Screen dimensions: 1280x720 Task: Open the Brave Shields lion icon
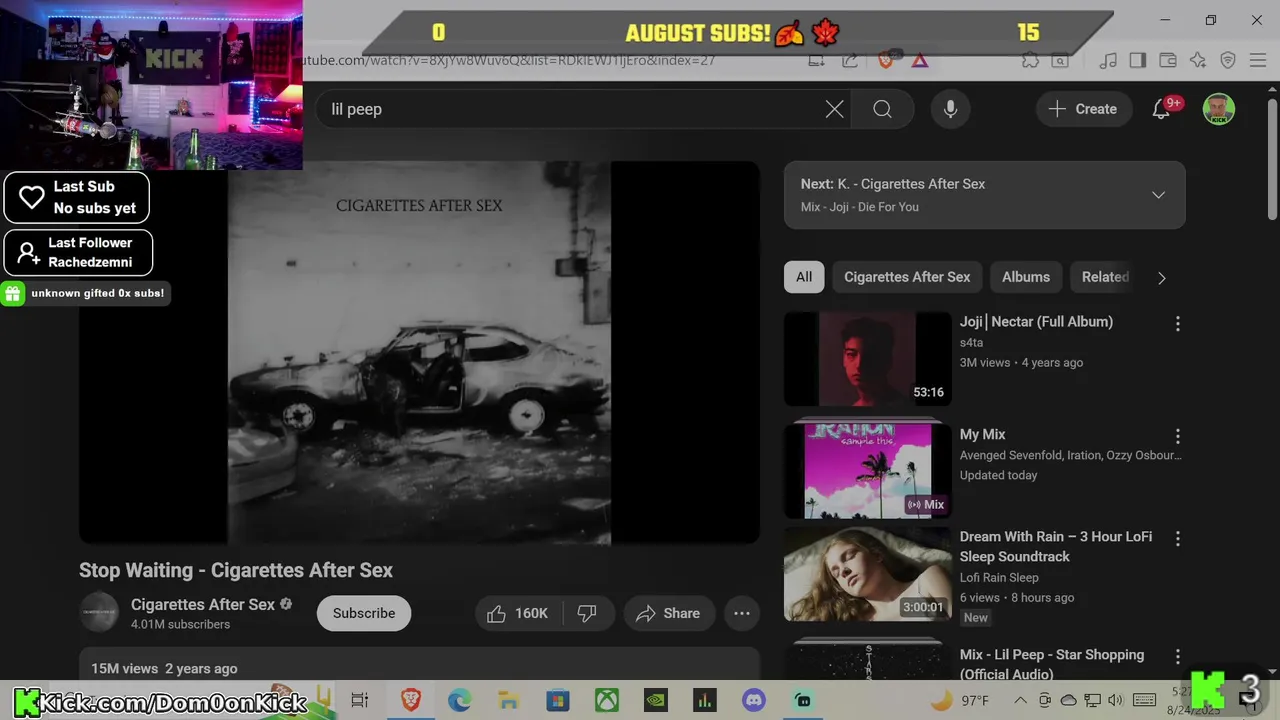(x=885, y=60)
